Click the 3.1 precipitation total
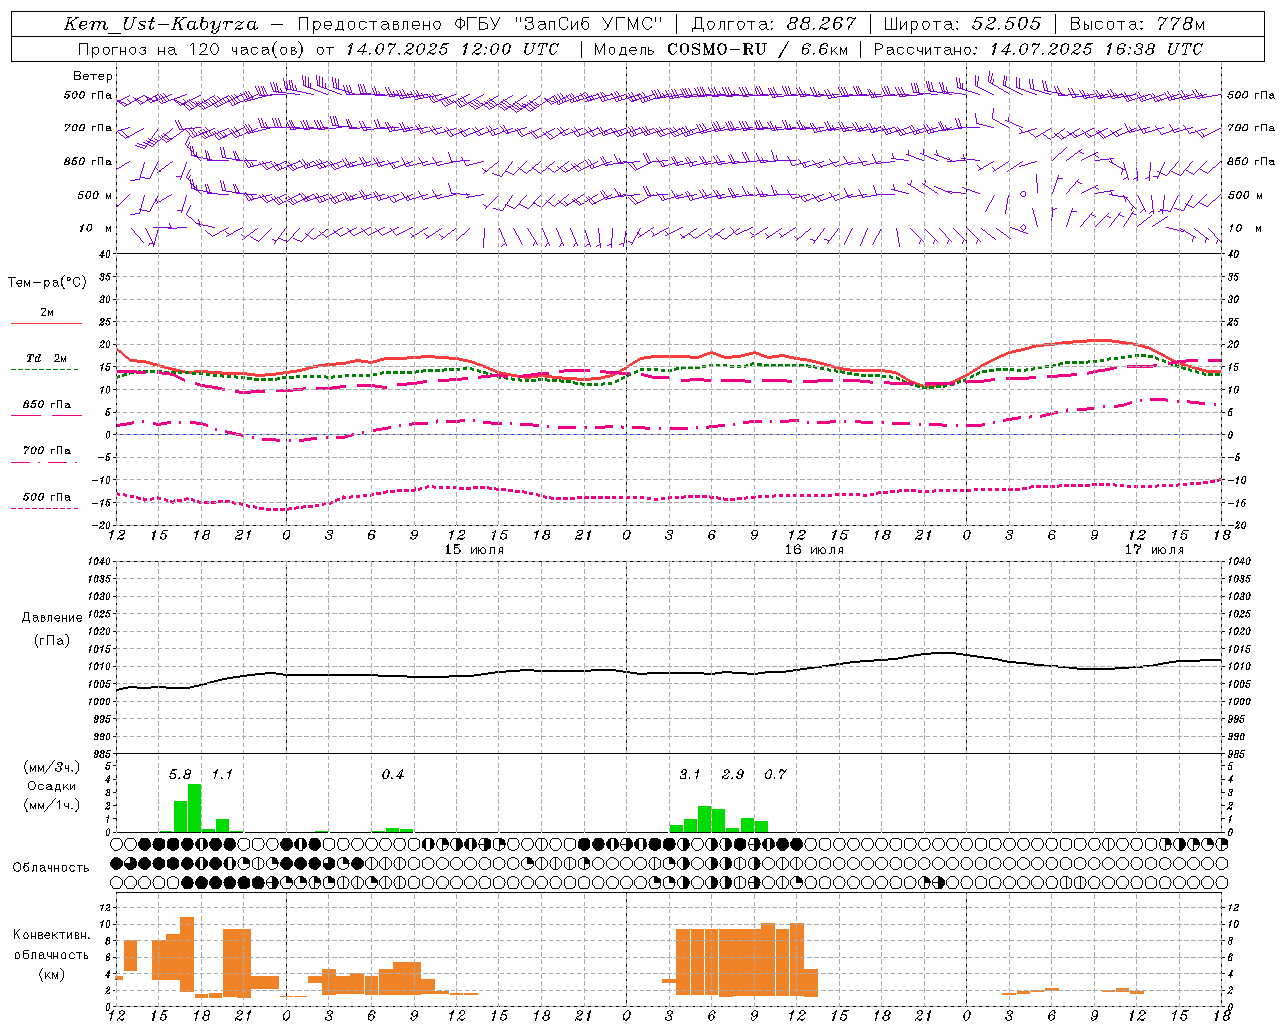 690,774
